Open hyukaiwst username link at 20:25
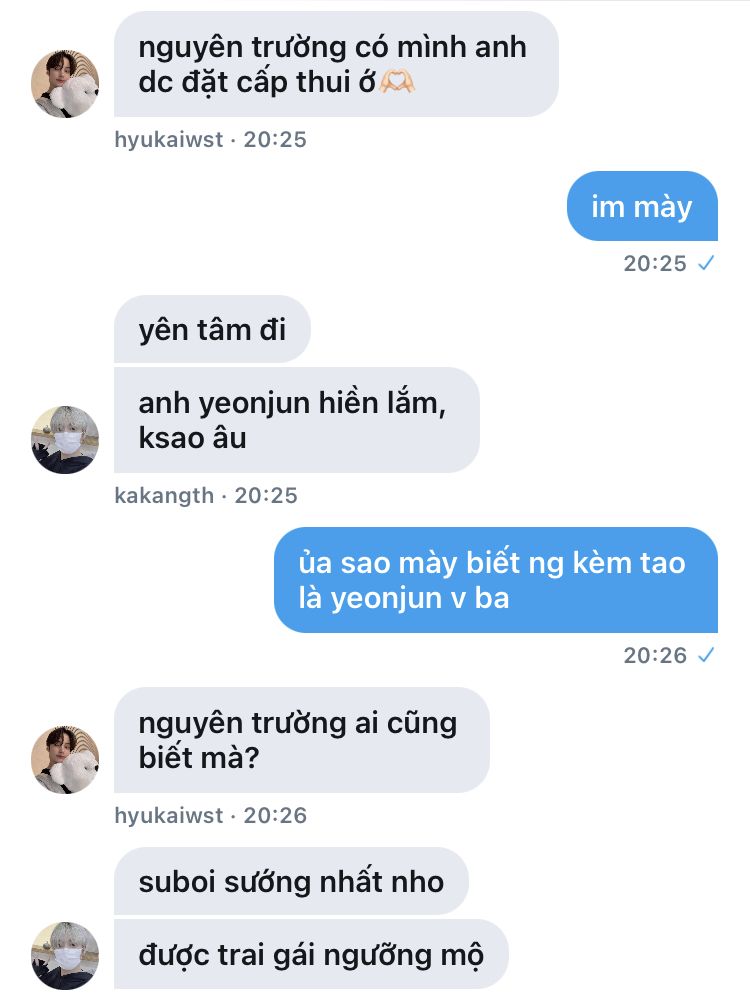 (169, 139)
